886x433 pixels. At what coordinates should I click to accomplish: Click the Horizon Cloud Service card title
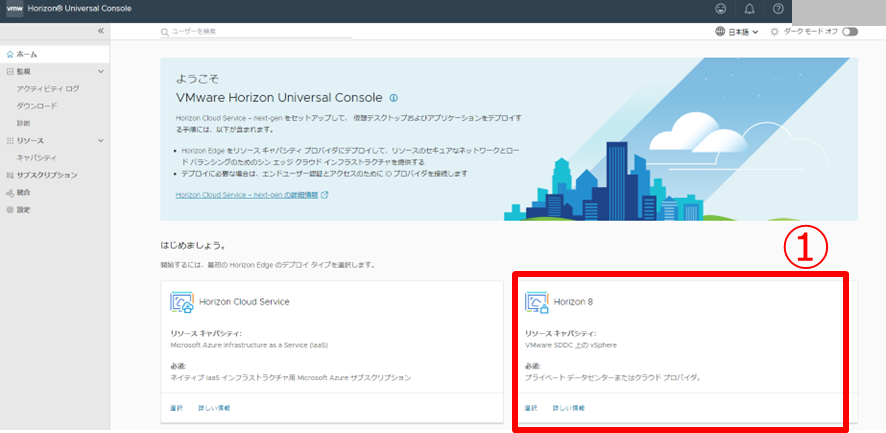click(244, 302)
